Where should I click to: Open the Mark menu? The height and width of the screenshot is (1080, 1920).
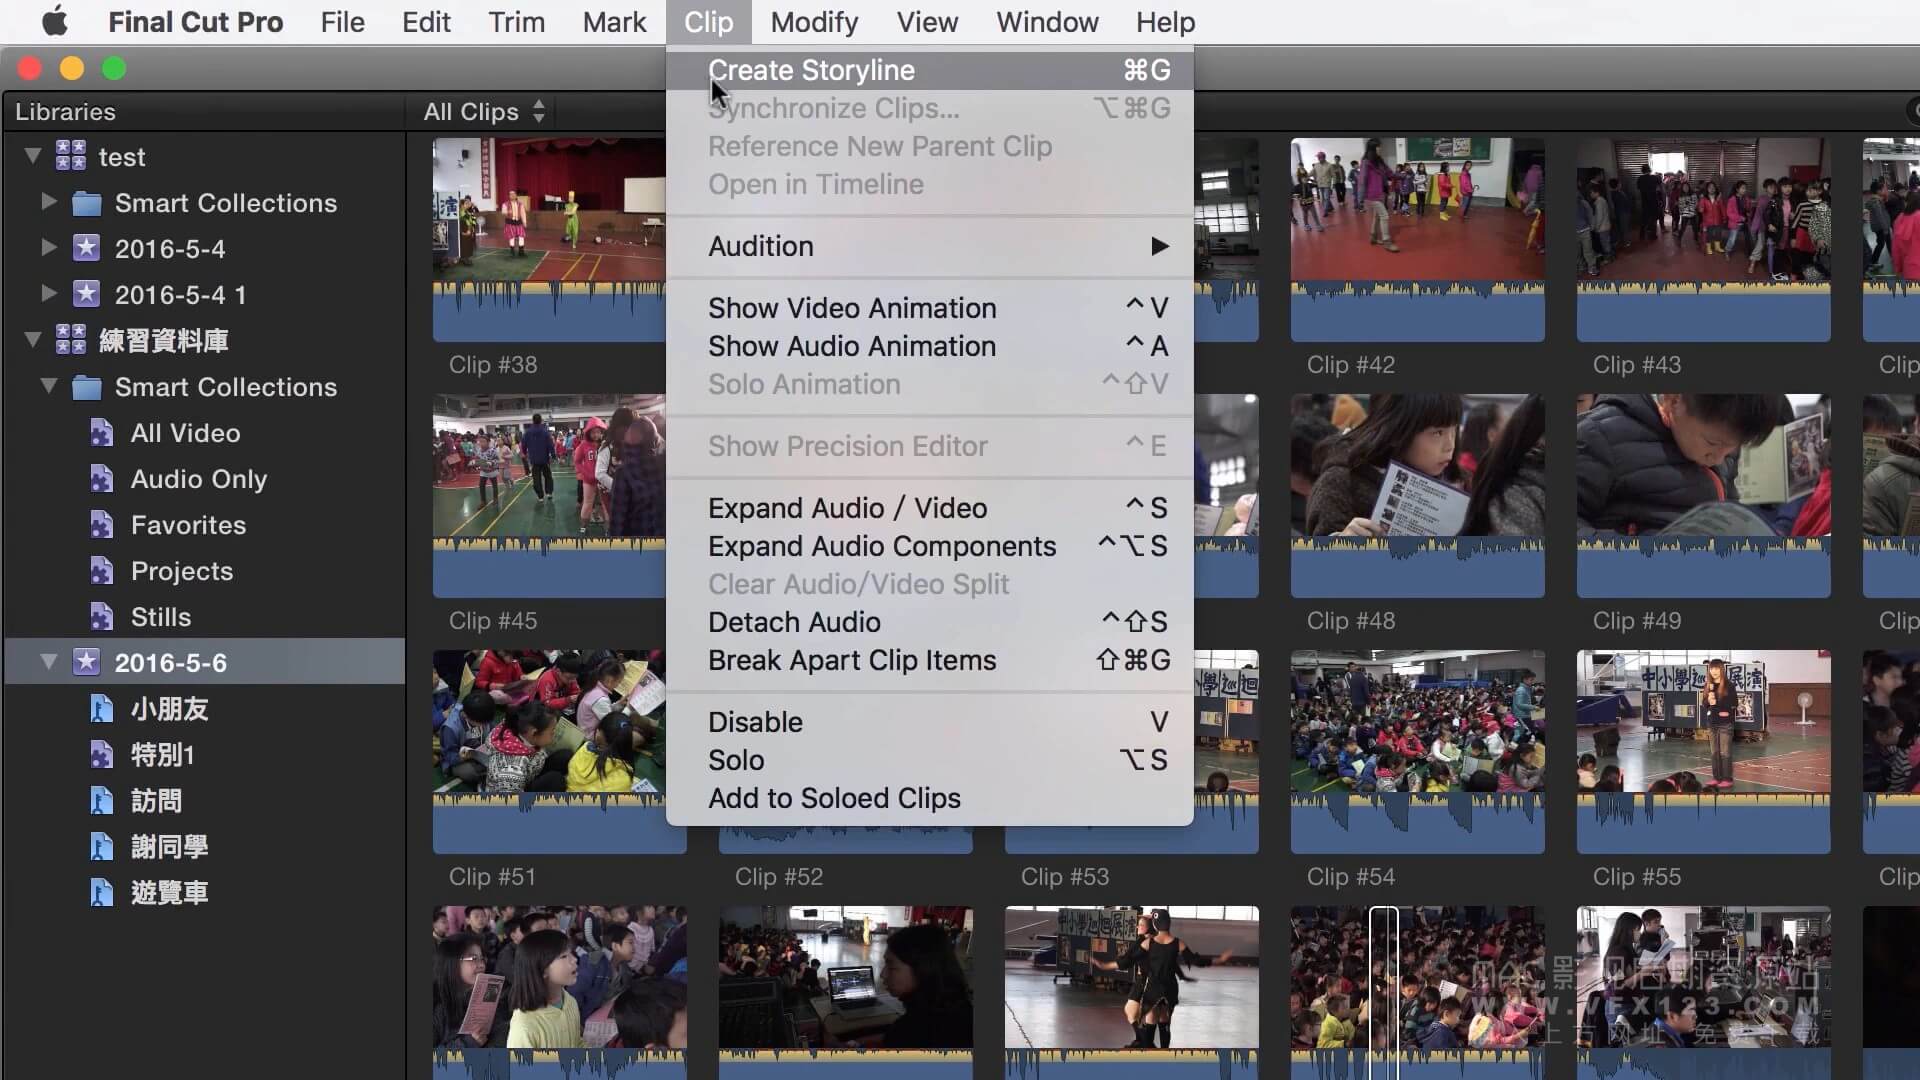(614, 22)
